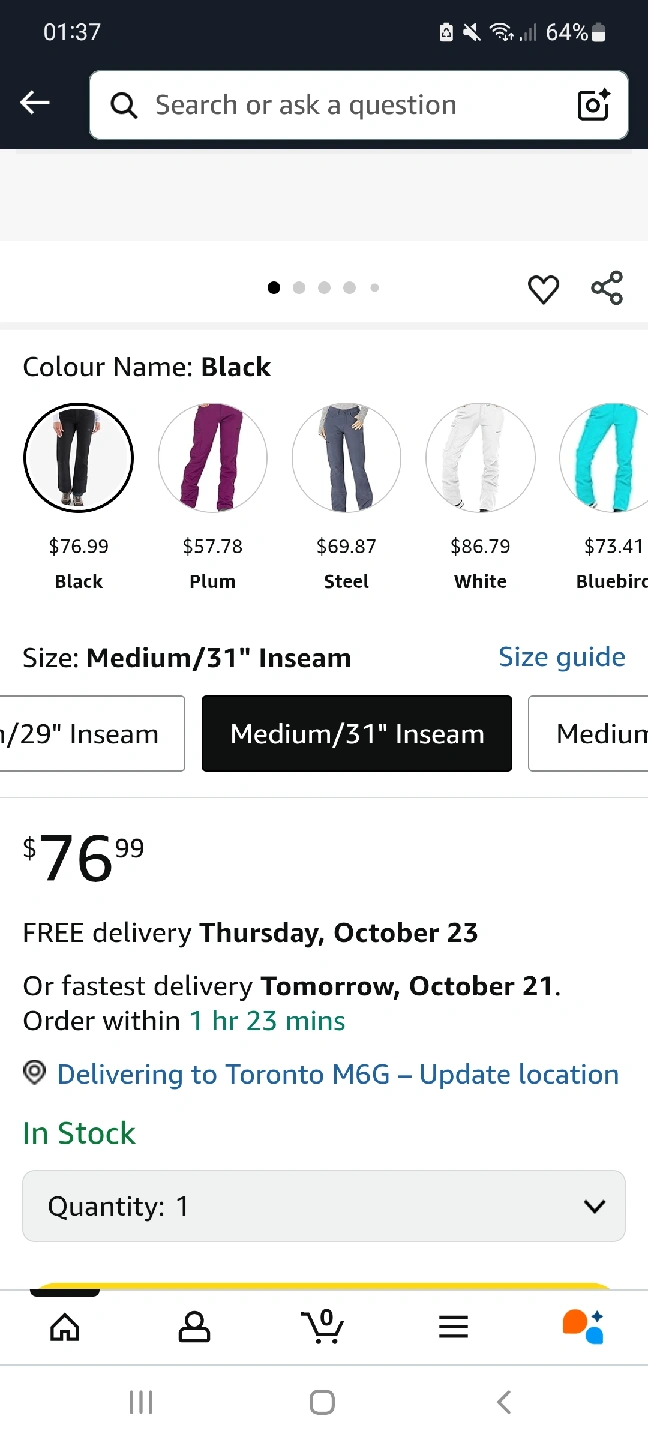The height and width of the screenshot is (1440, 648).
Task: Open the hamburger menu tab
Action: [453, 1327]
